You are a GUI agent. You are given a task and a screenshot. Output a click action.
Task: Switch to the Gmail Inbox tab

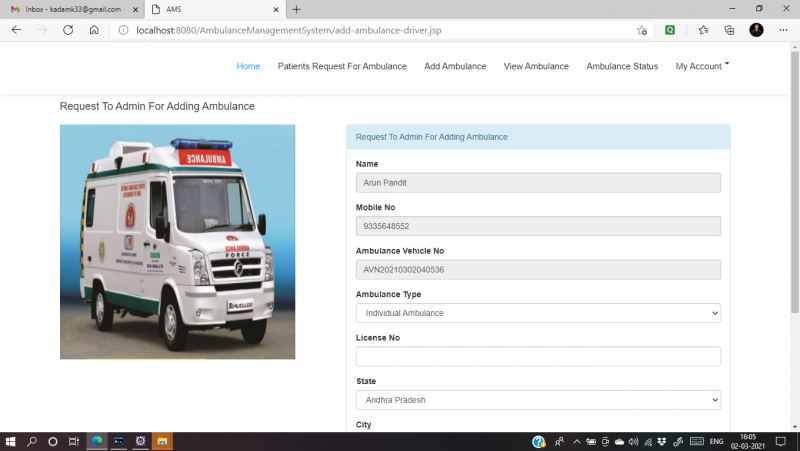pyautogui.click(x=73, y=9)
